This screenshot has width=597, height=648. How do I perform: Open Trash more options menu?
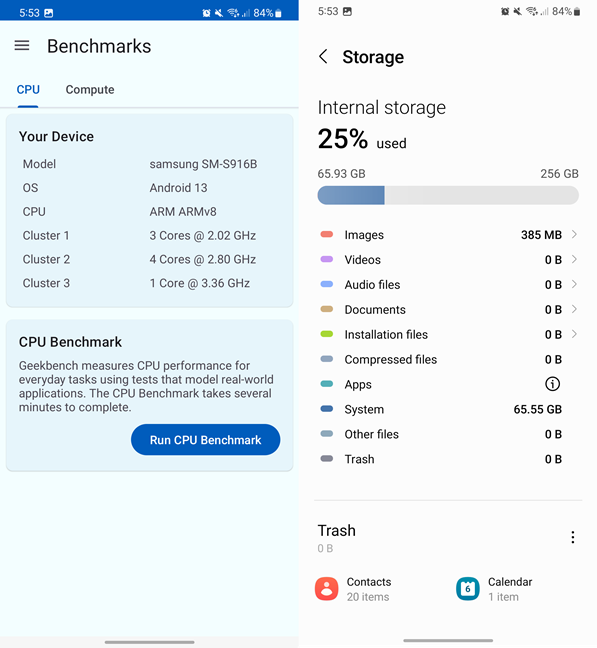pos(573,537)
